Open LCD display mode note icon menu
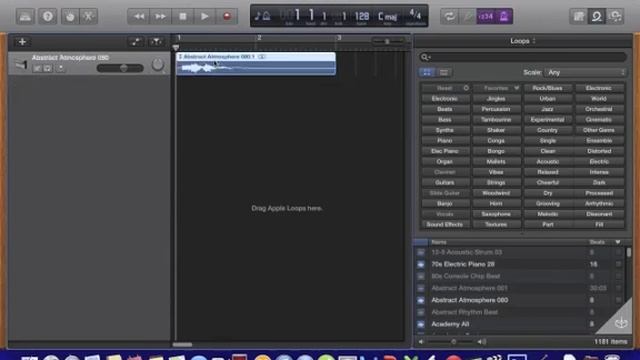The height and width of the screenshot is (360, 640). coord(262,16)
